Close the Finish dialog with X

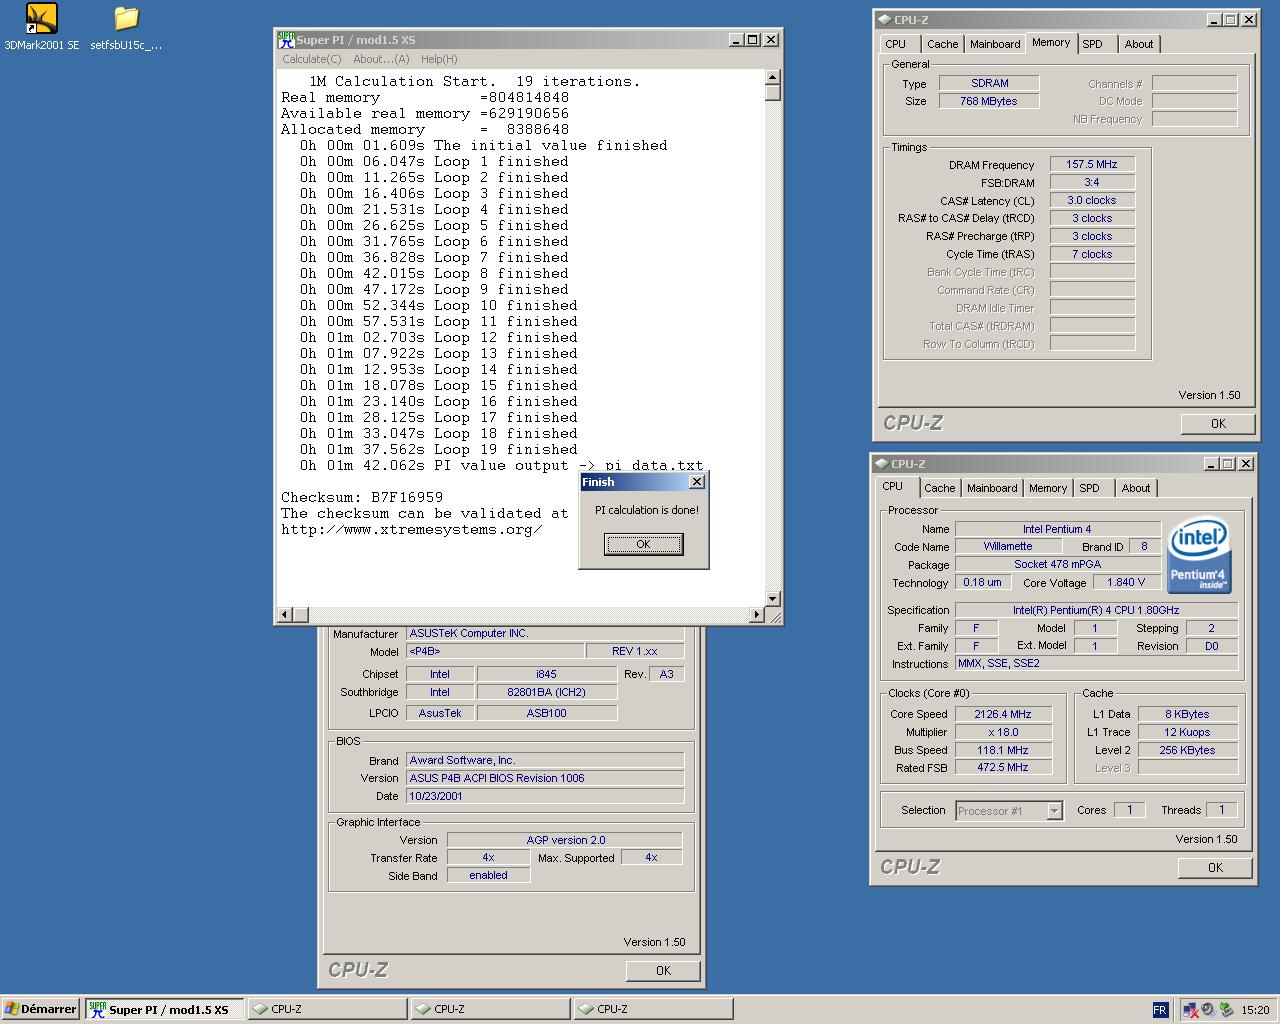[697, 482]
